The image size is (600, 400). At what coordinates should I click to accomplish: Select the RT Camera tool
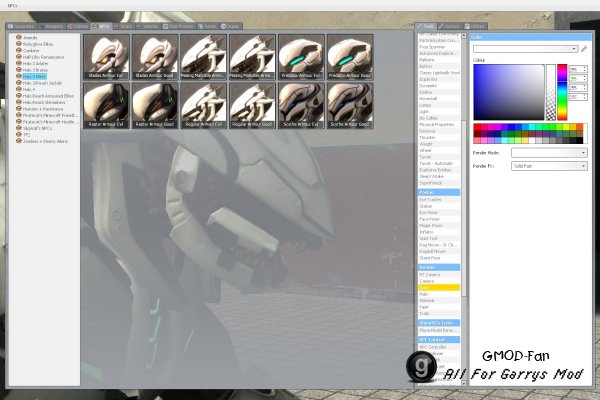(x=439, y=274)
